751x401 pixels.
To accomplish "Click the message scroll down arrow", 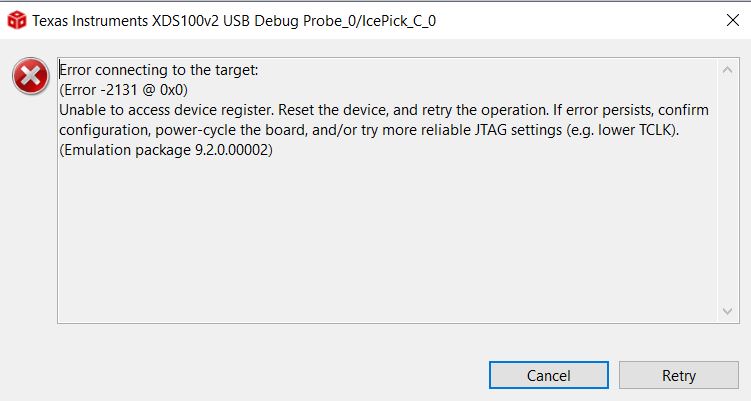I will [727, 311].
